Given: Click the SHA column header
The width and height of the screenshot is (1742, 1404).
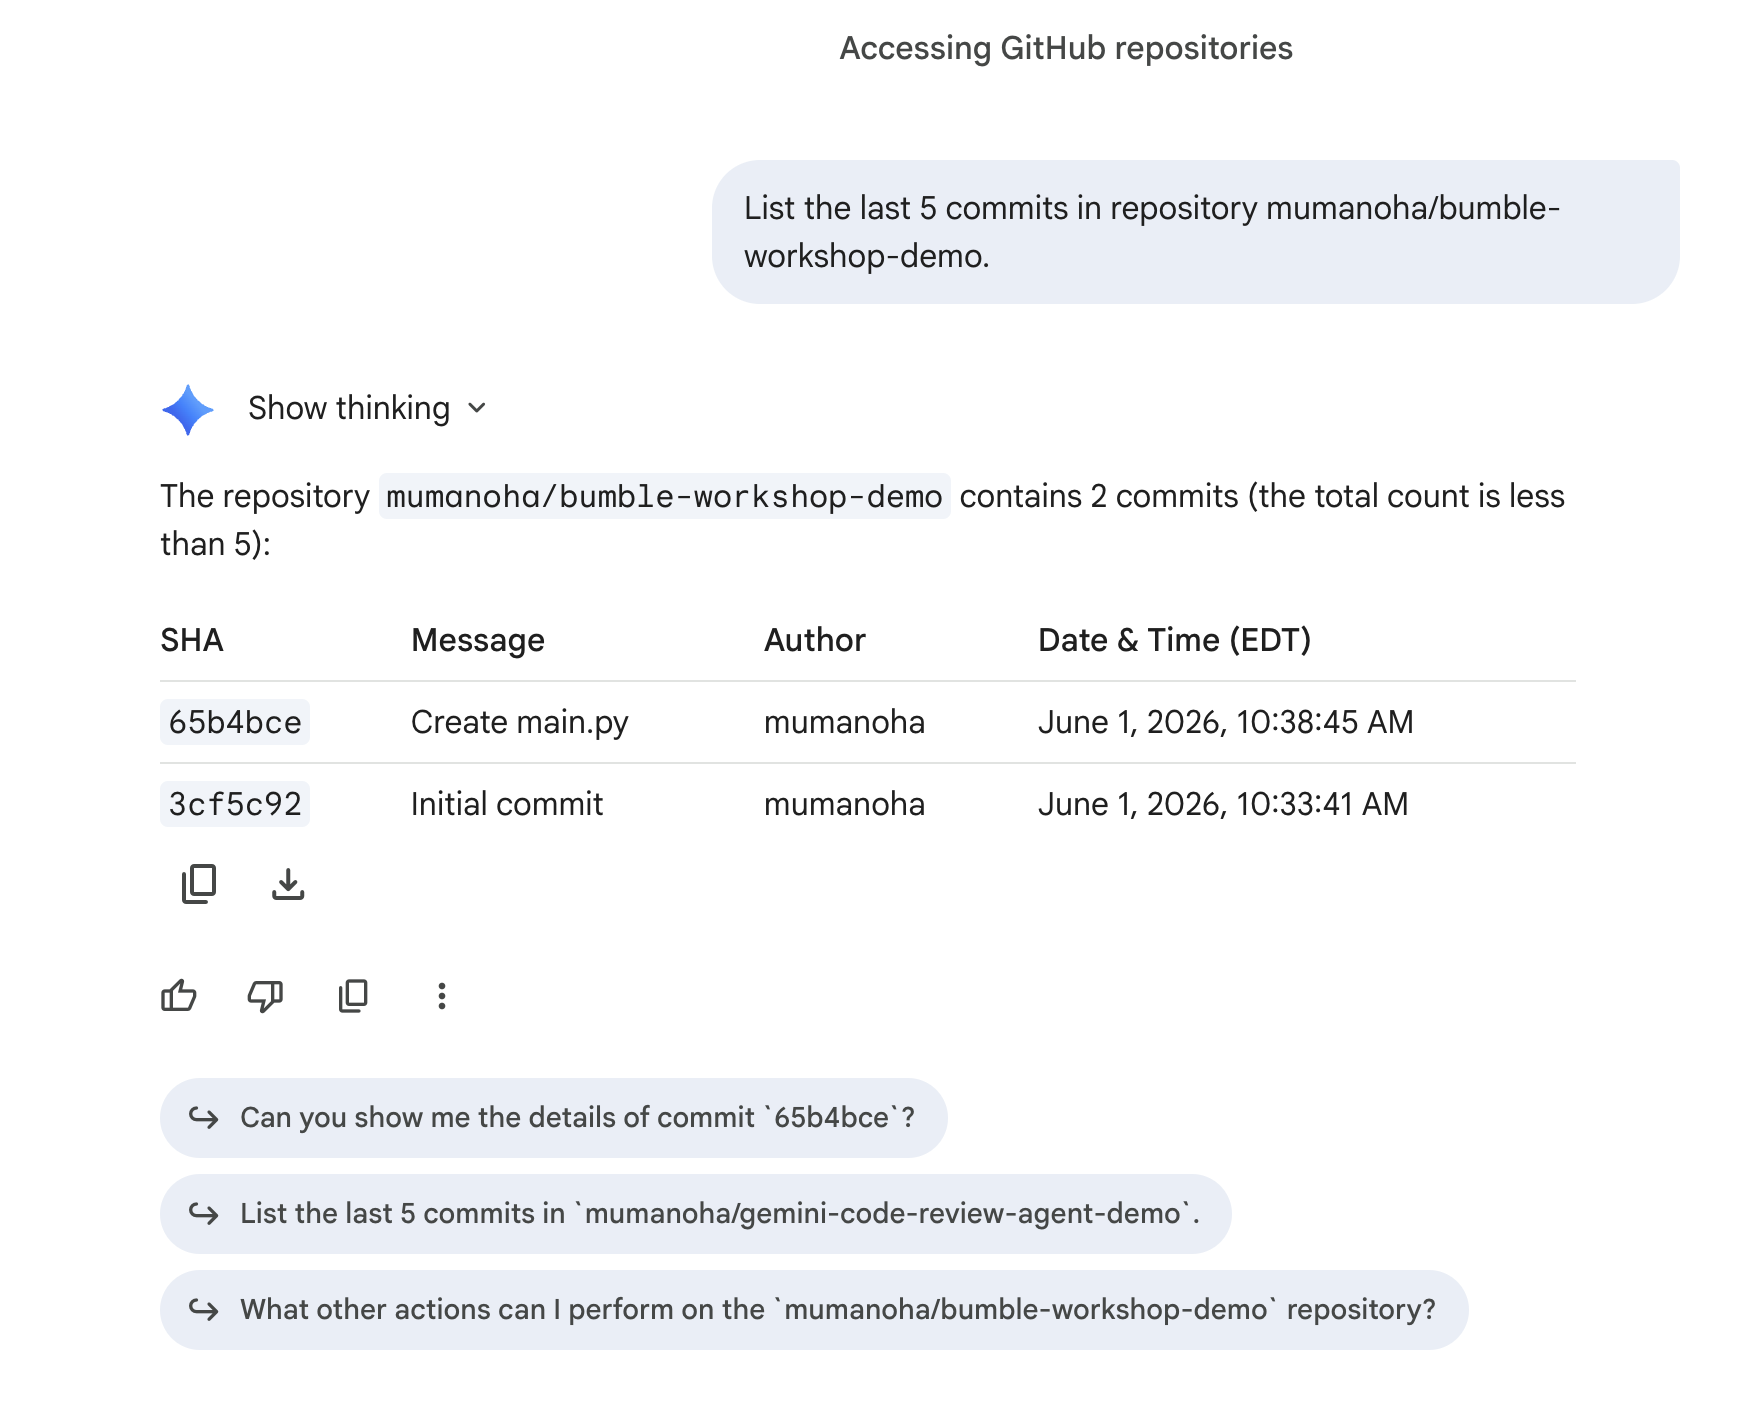Looking at the screenshot, I should coord(192,640).
